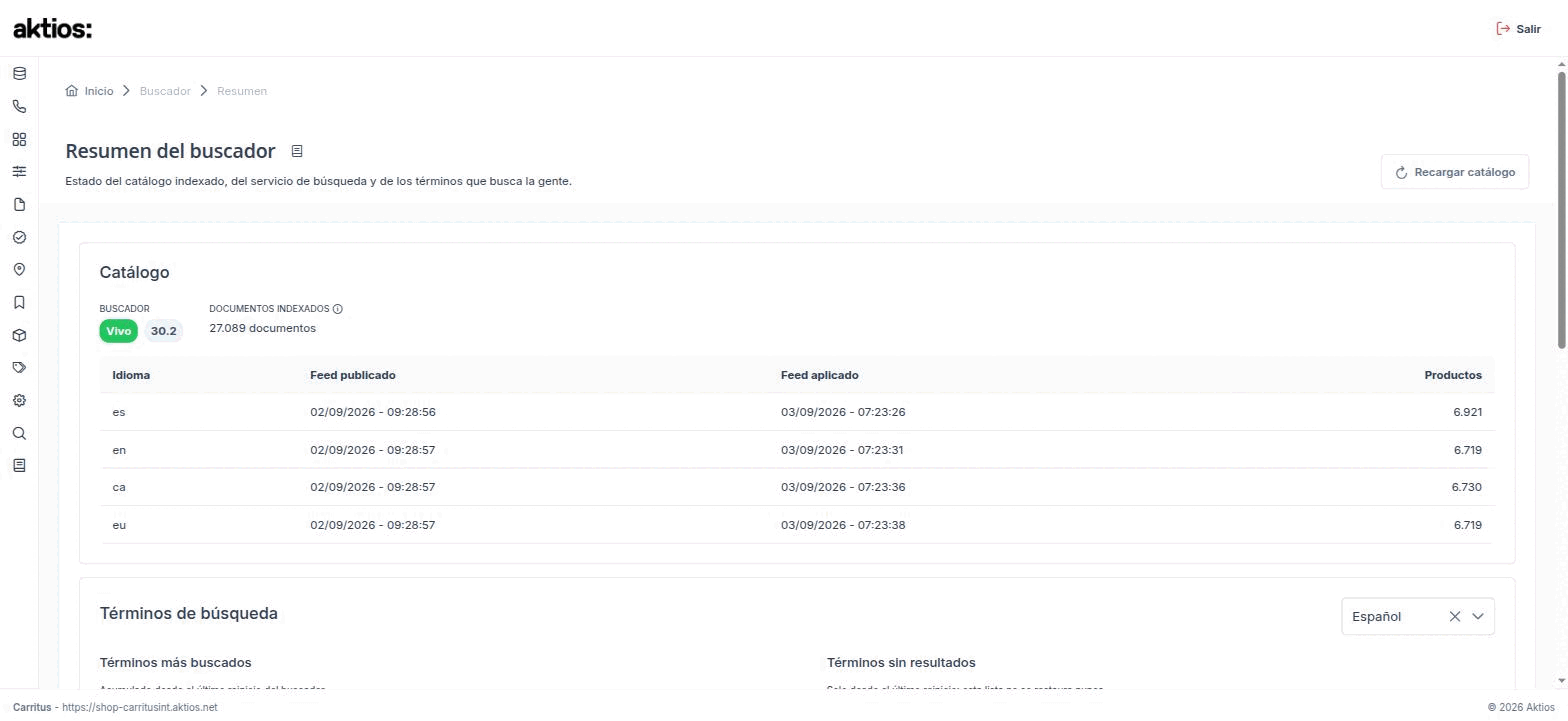Click feed applied time 07:23:26
This screenshot has width=1568, height=721.
pyautogui.click(x=843, y=412)
